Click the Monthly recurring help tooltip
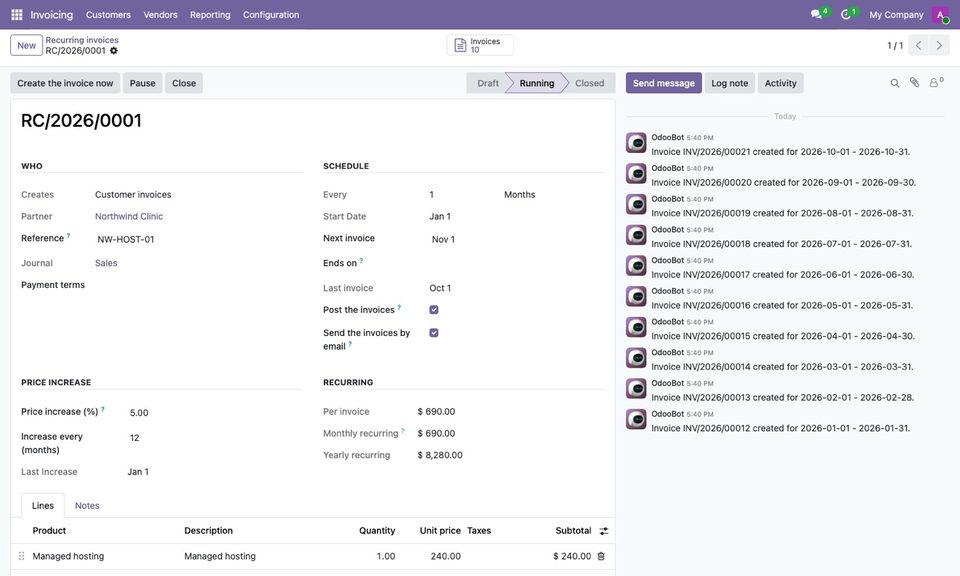This screenshot has height=576, width=960. click(403, 431)
